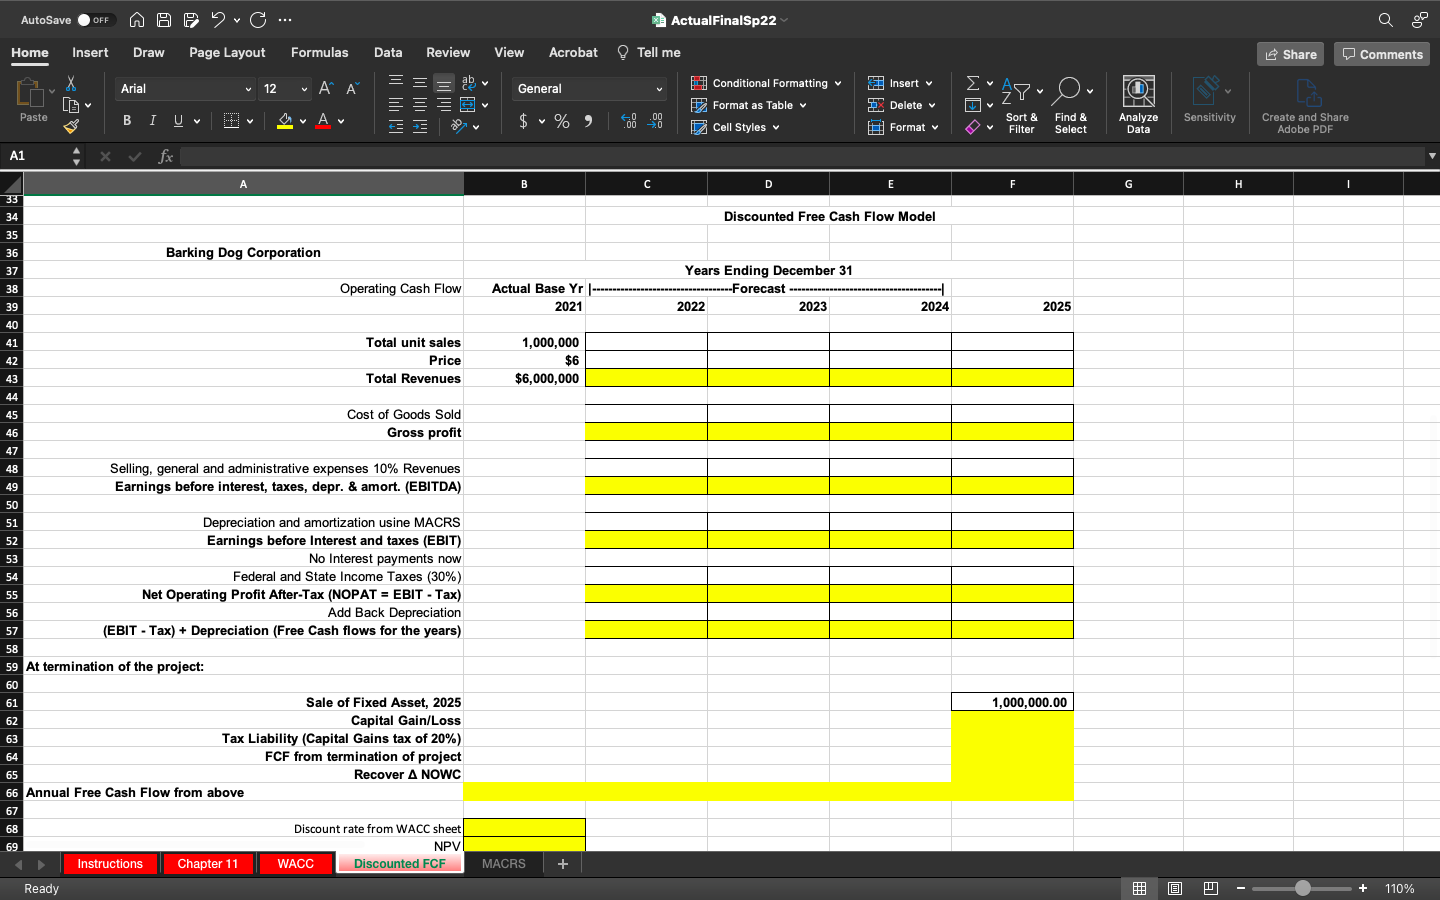
Task: Open the Find & Select magnifier
Action: click(1070, 104)
